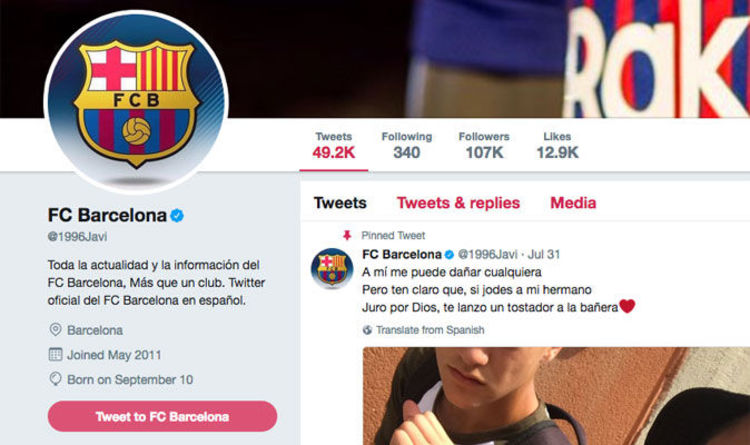The image size is (750, 445).
Task: Click the pin icon above Pinned Tweet
Action: click(x=347, y=235)
